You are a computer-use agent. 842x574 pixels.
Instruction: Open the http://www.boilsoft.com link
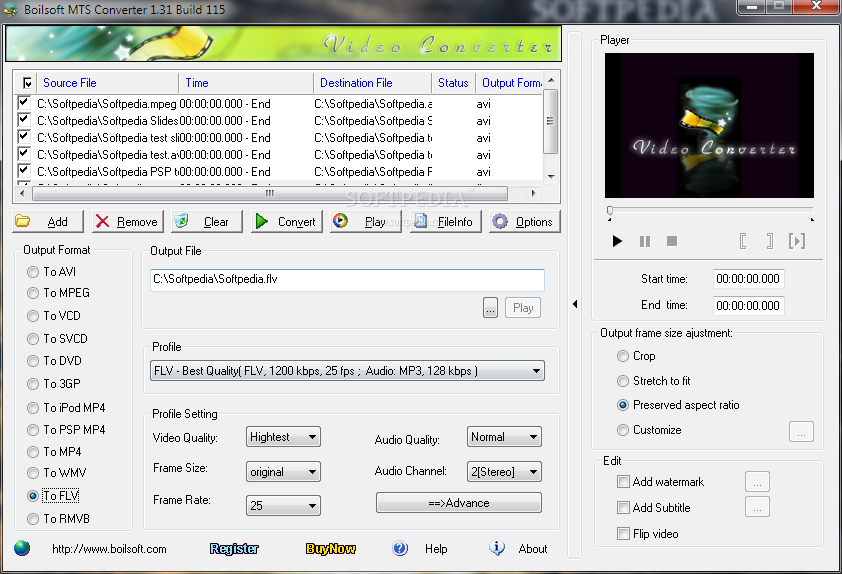click(109, 549)
